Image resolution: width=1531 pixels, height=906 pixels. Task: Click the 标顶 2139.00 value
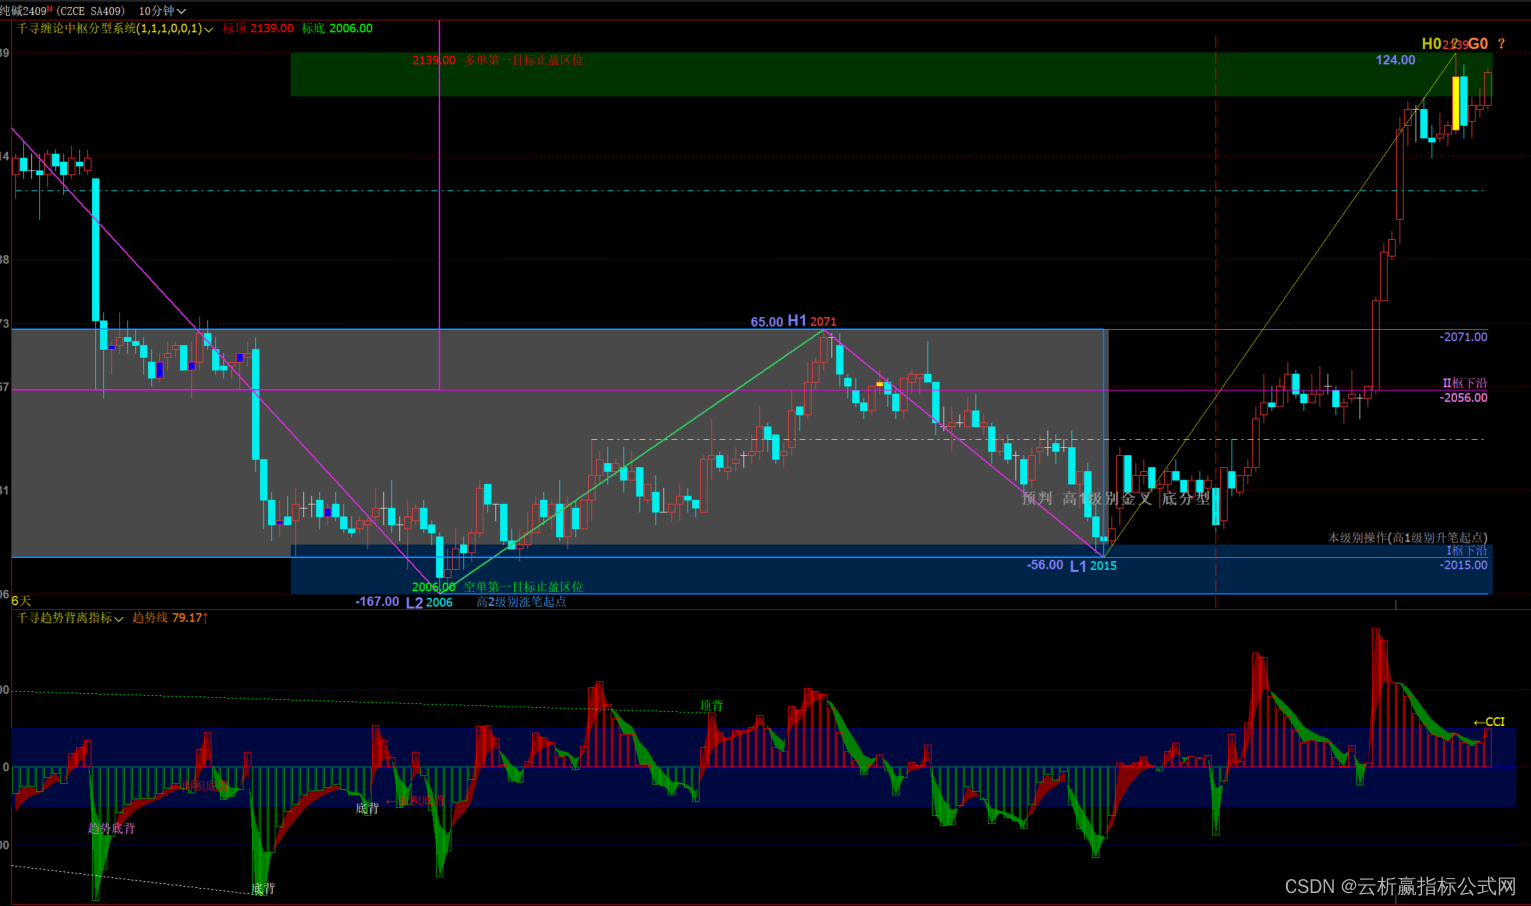coord(258,29)
